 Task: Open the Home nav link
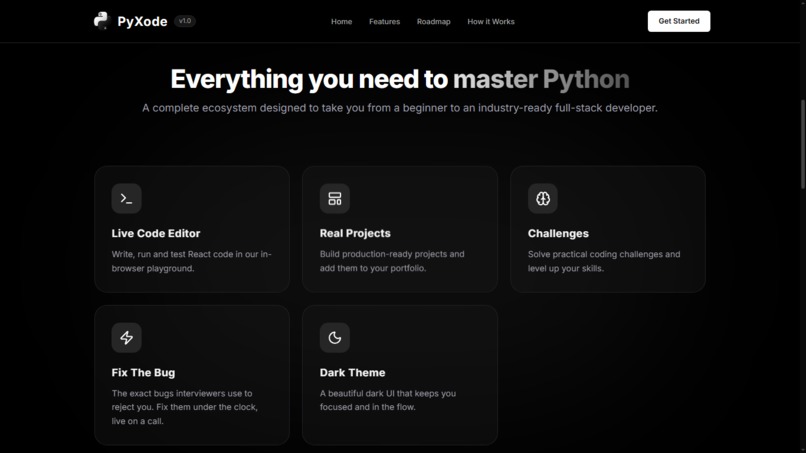(x=341, y=22)
